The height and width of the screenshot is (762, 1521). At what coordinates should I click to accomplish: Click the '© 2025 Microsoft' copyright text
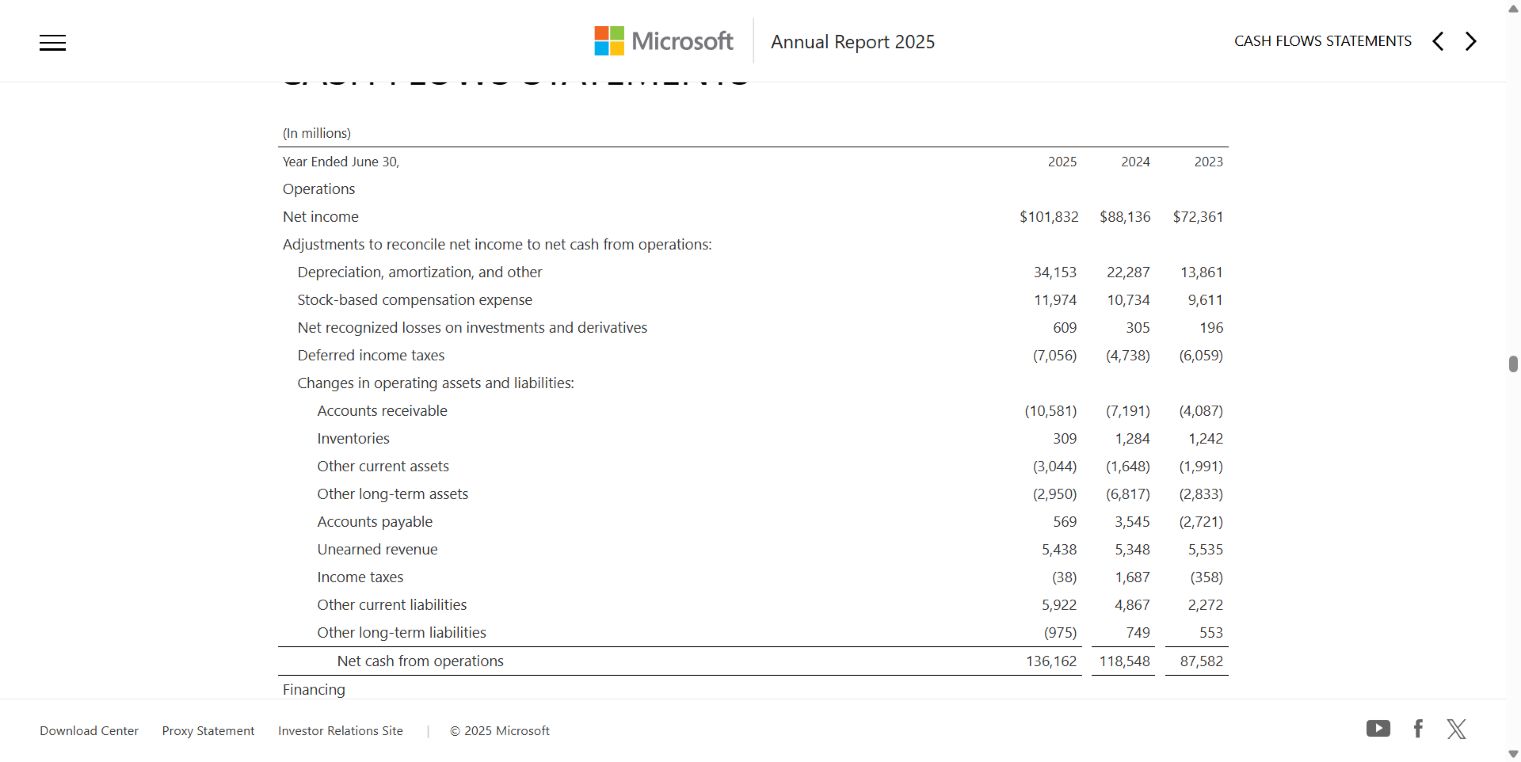(x=500, y=731)
